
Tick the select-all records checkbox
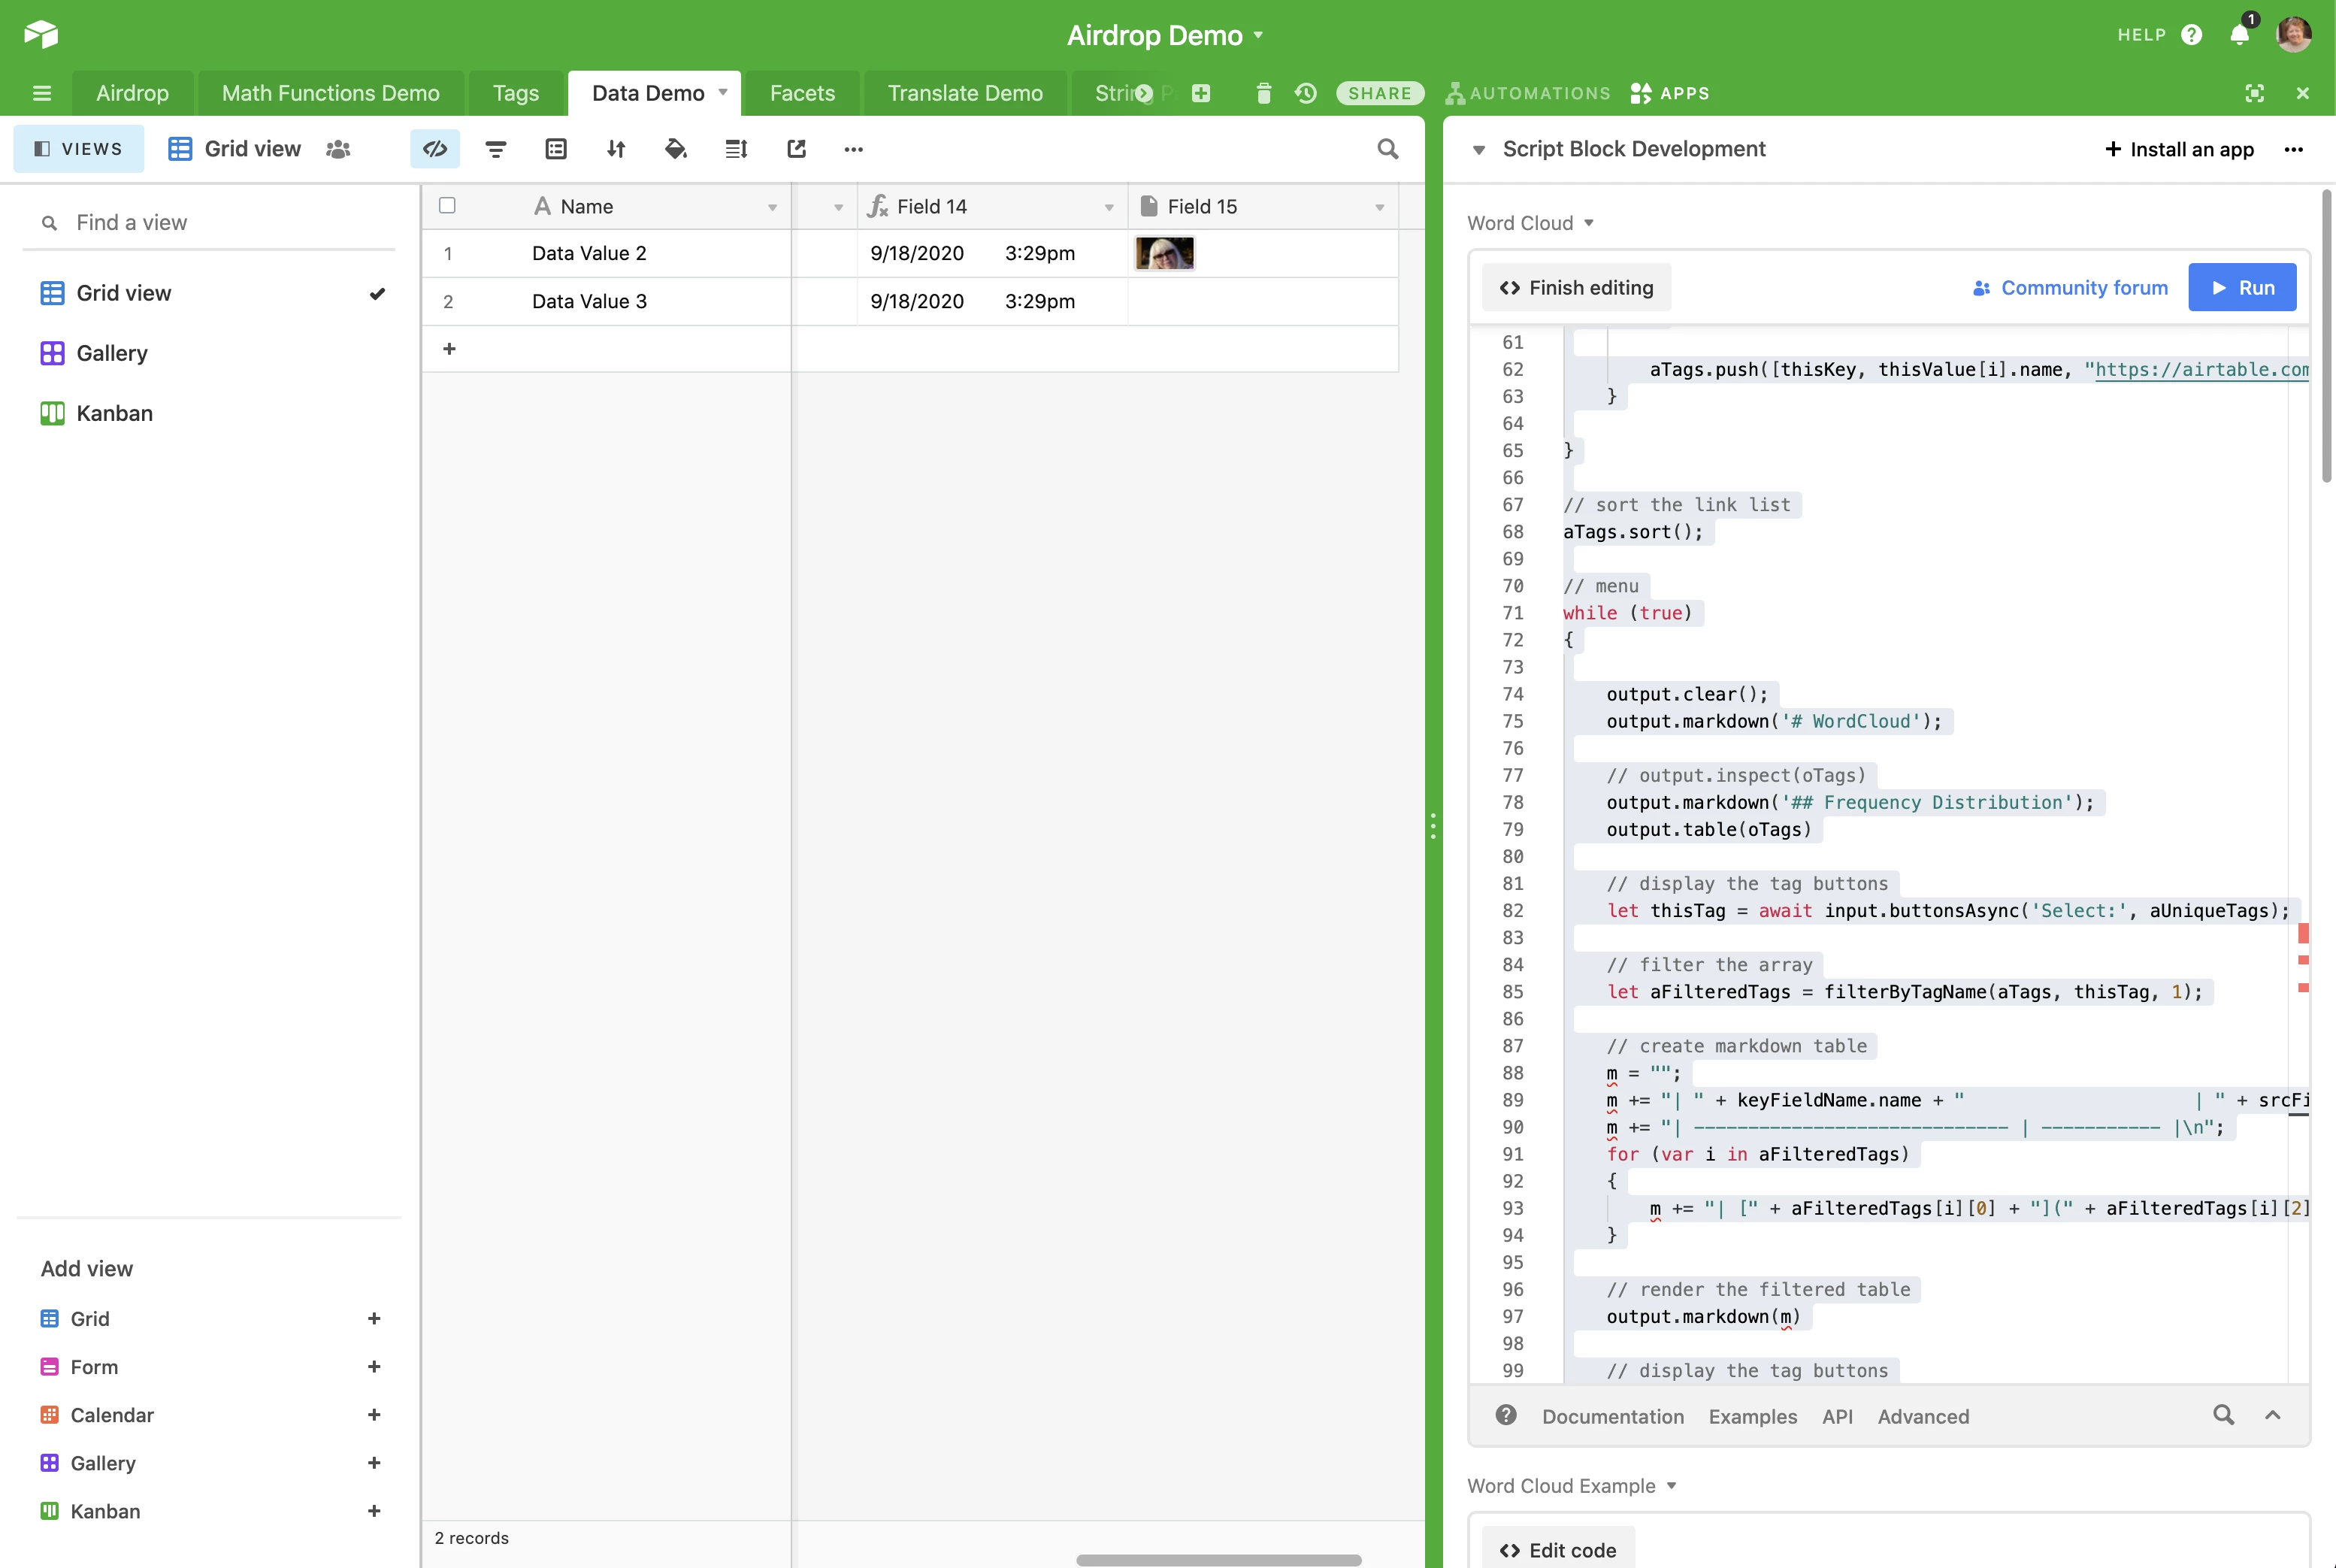pyautogui.click(x=447, y=205)
